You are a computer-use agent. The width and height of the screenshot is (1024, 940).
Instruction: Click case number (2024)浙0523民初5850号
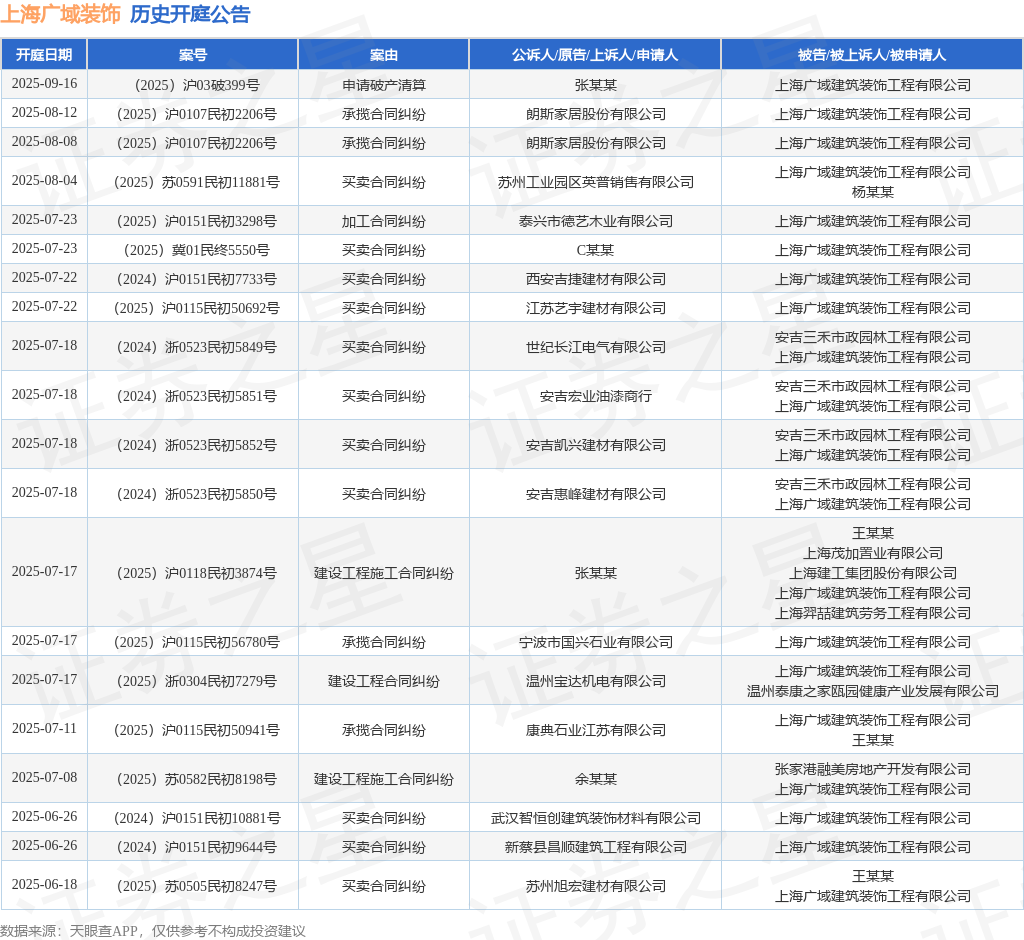197,494
